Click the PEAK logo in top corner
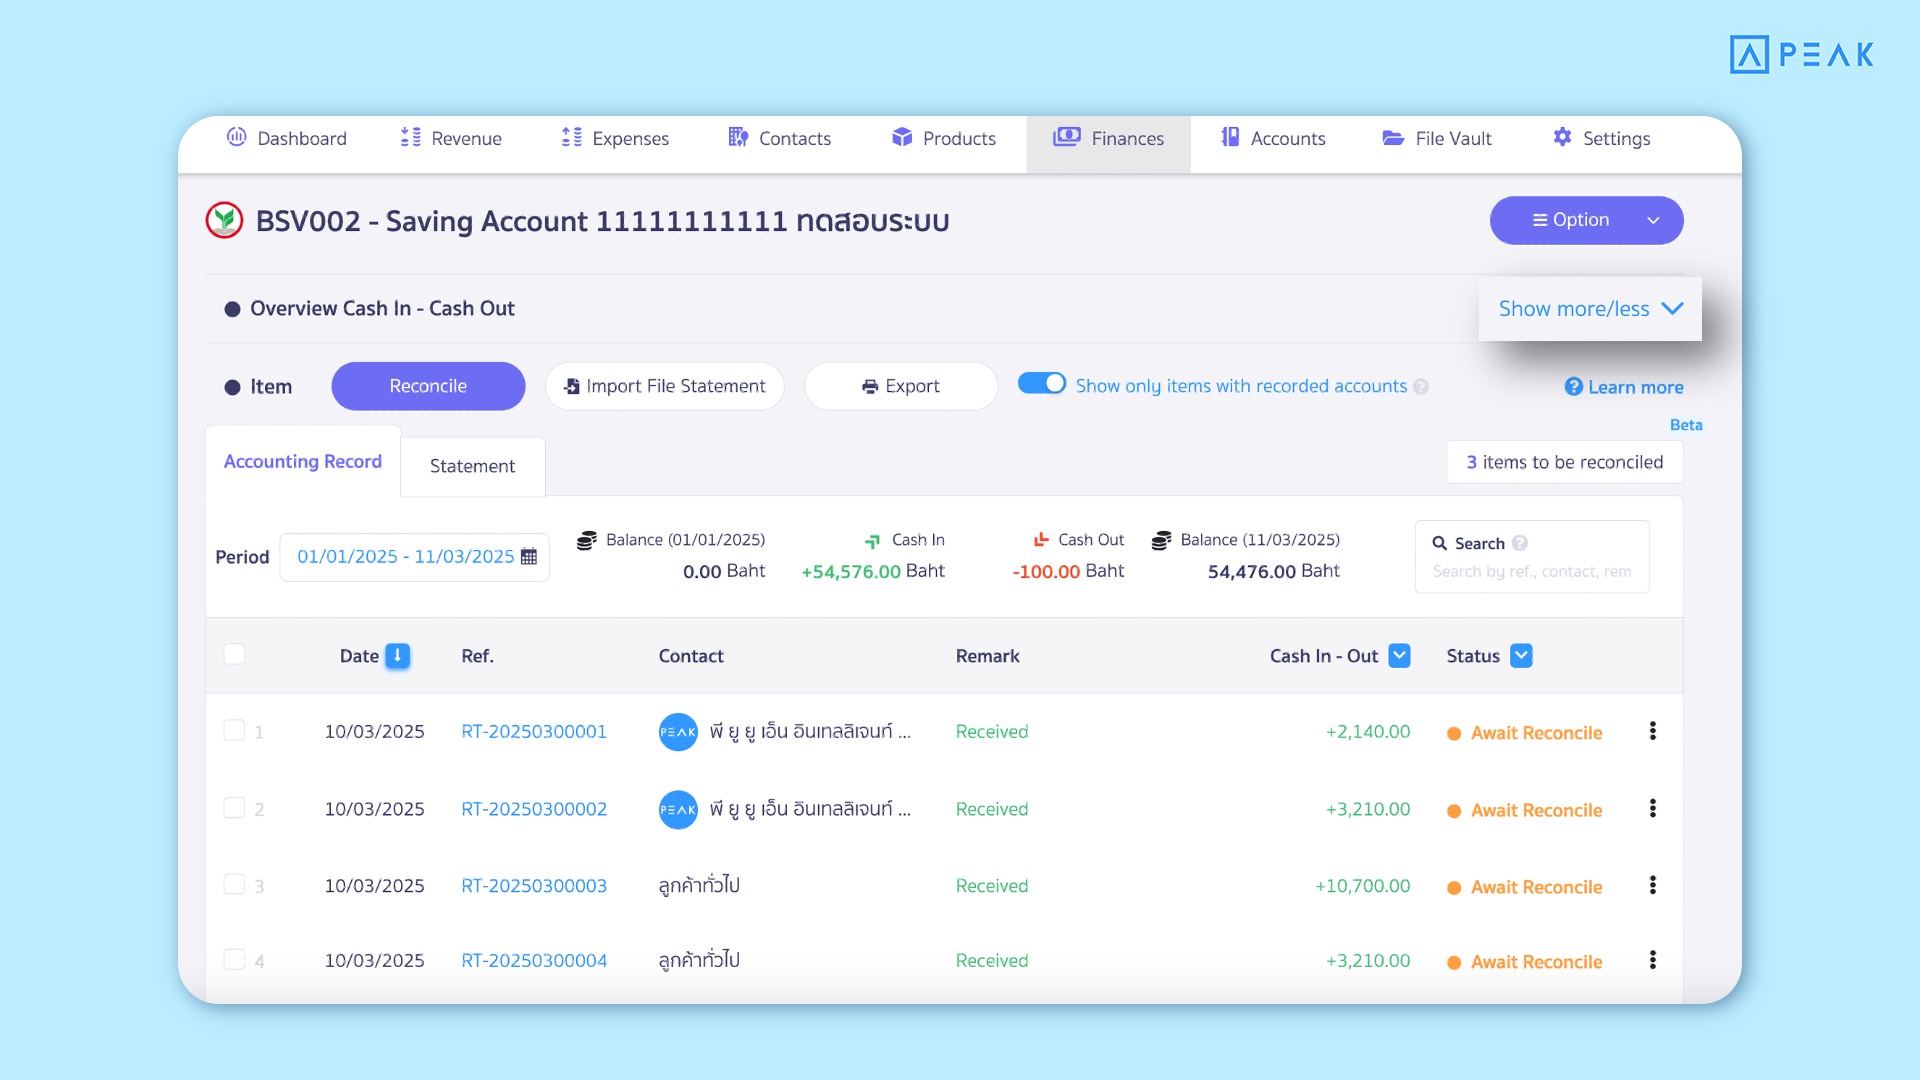 click(1801, 54)
